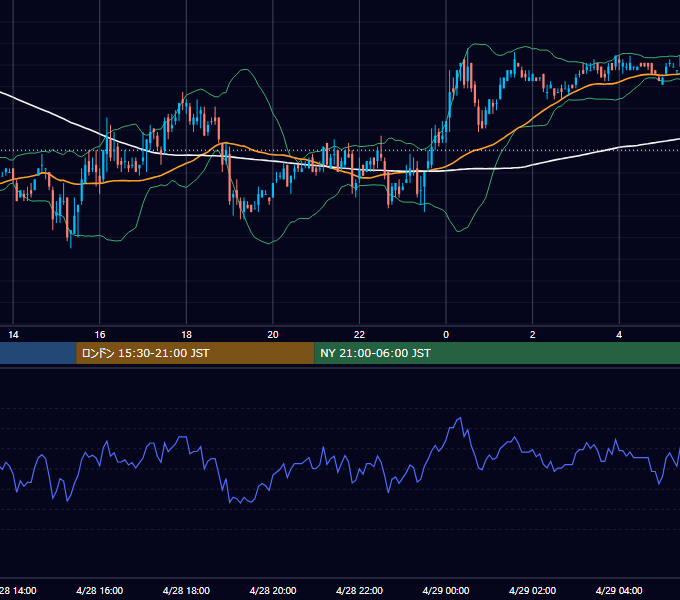Click hour label 14 on price chart axis
The height and width of the screenshot is (600, 680).
pos(13,335)
